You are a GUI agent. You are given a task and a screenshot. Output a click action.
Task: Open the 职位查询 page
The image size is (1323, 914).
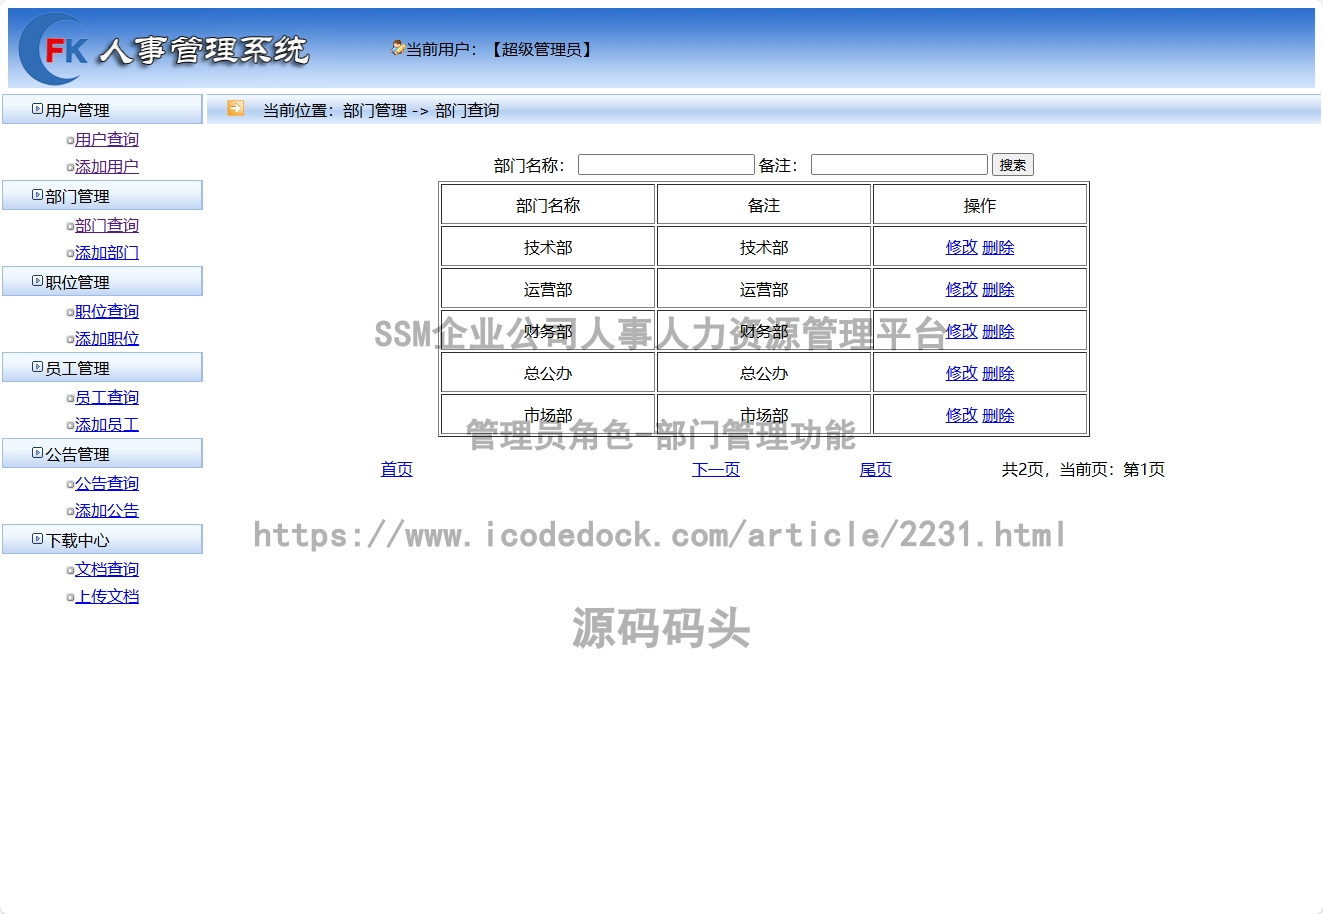tap(107, 311)
